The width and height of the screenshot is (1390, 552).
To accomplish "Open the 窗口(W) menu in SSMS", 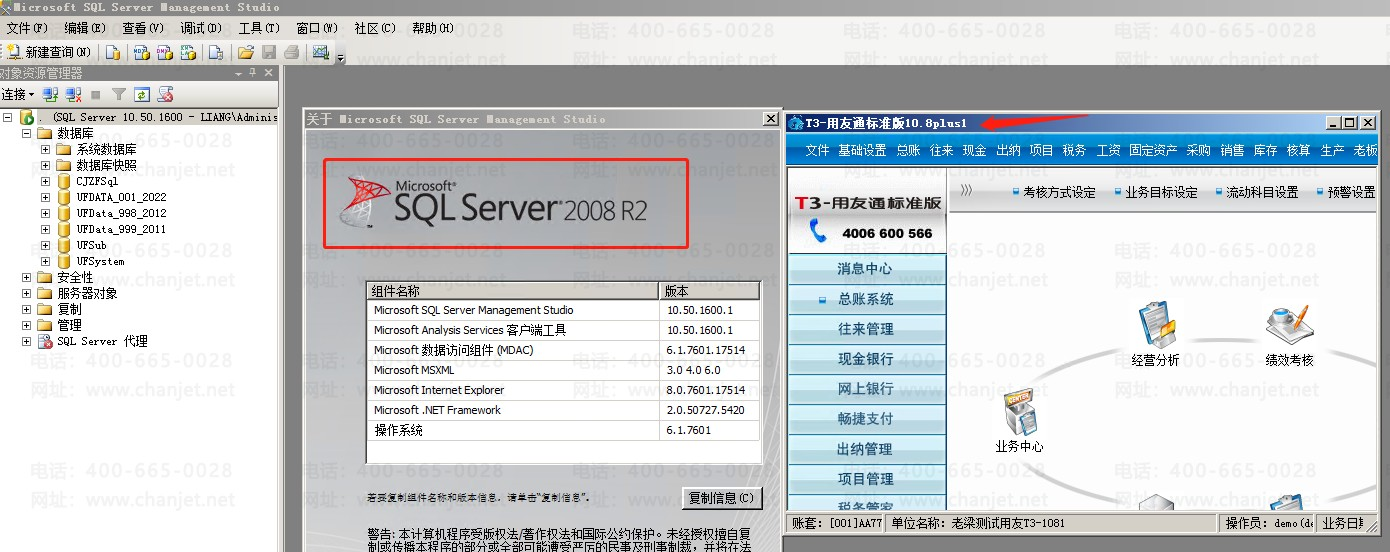I will pos(317,28).
